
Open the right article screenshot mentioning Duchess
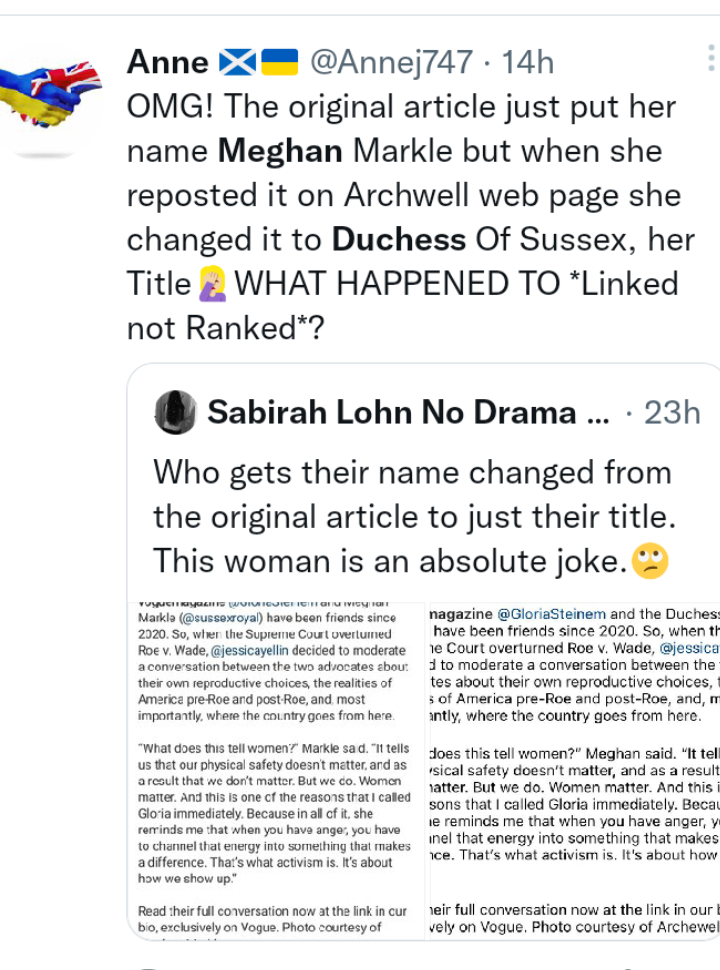pyautogui.click(x=574, y=770)
